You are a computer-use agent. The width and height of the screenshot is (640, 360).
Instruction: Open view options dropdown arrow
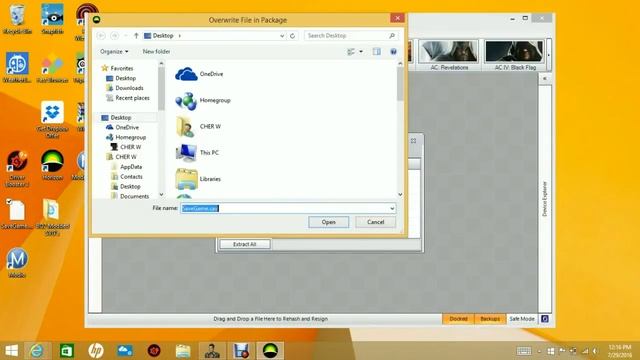point(361,51)
